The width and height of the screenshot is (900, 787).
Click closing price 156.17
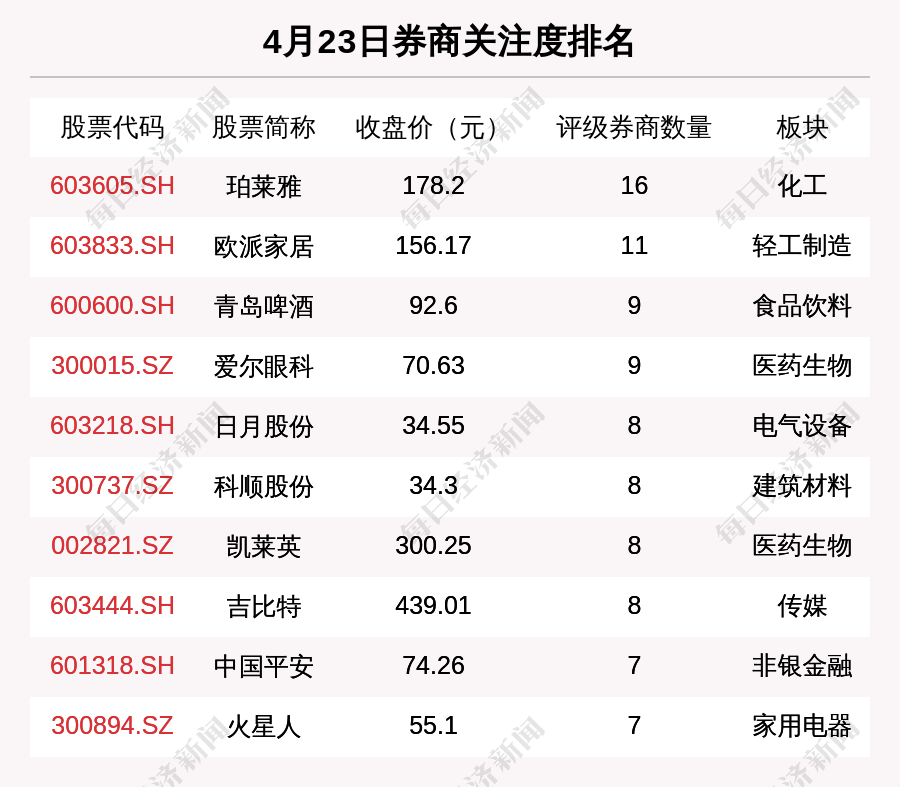433,246
